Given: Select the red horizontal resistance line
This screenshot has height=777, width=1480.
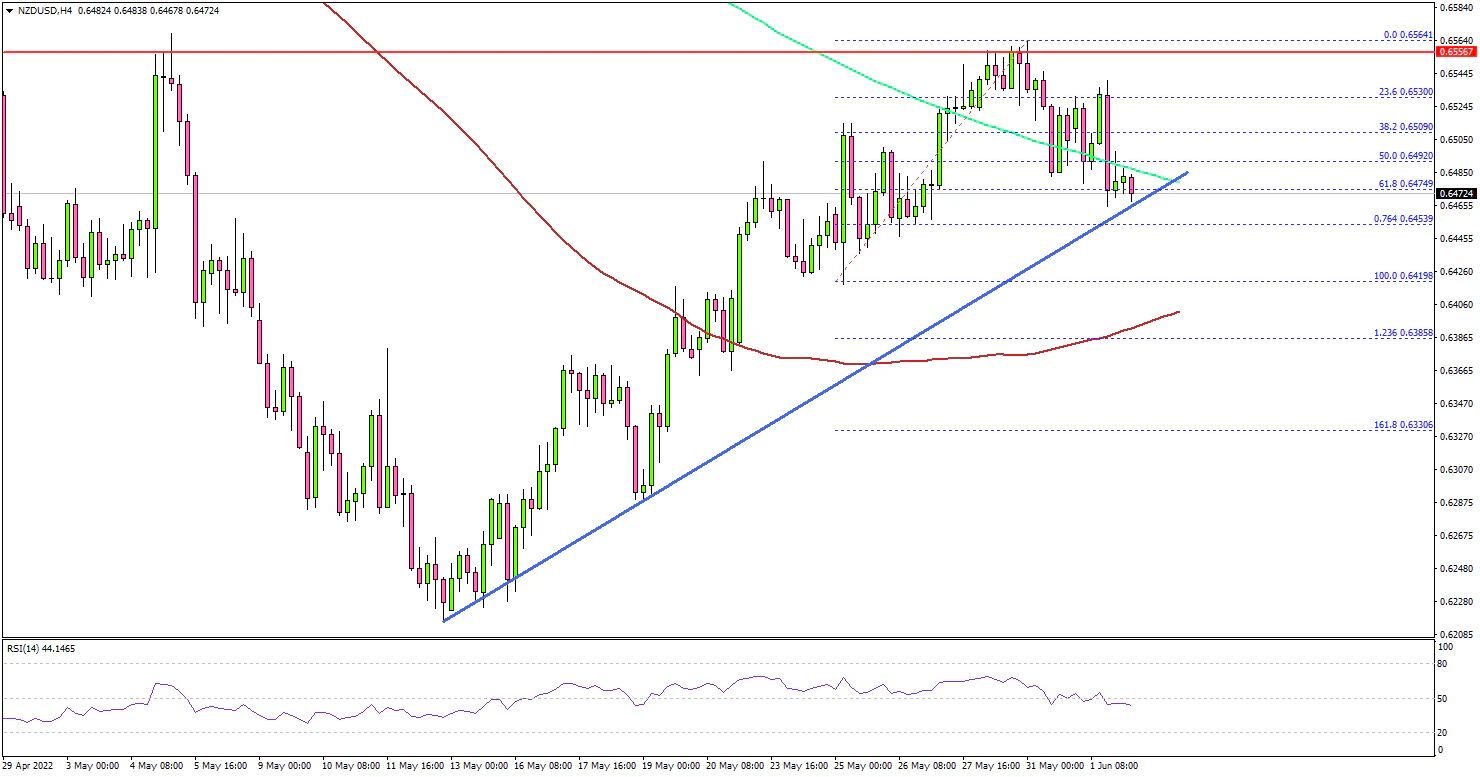Looking at the screenshot, I should point(600,51).
